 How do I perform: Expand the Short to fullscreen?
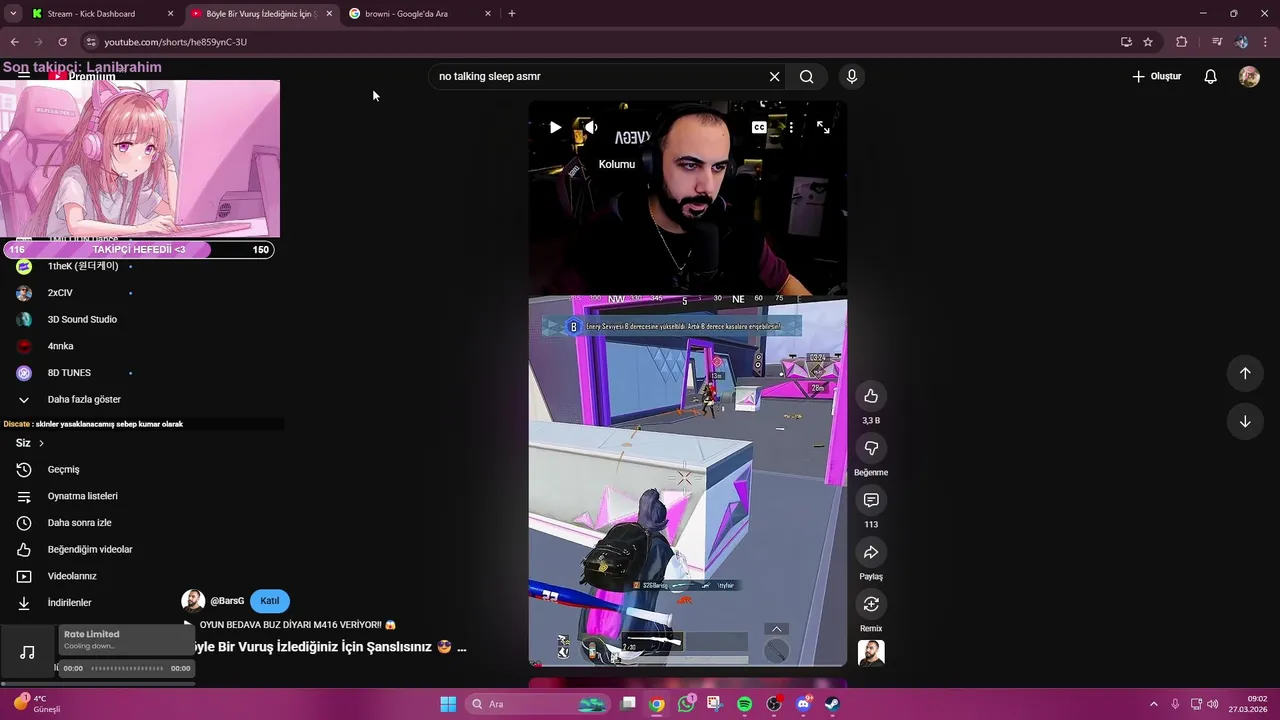(x=823, y=127)
